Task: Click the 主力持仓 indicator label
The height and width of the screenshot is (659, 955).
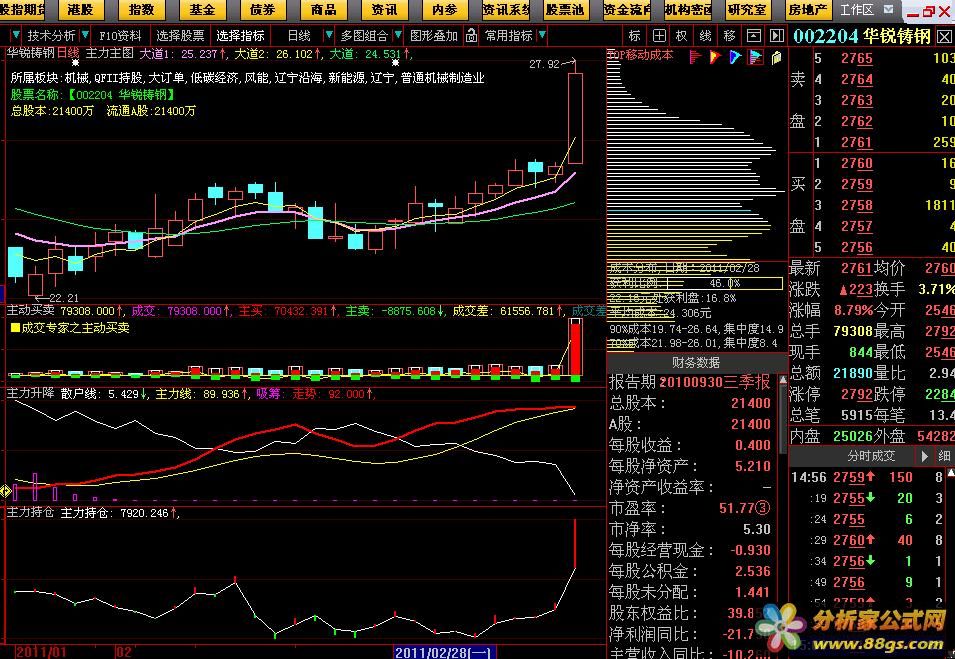Action: [30, 513]
